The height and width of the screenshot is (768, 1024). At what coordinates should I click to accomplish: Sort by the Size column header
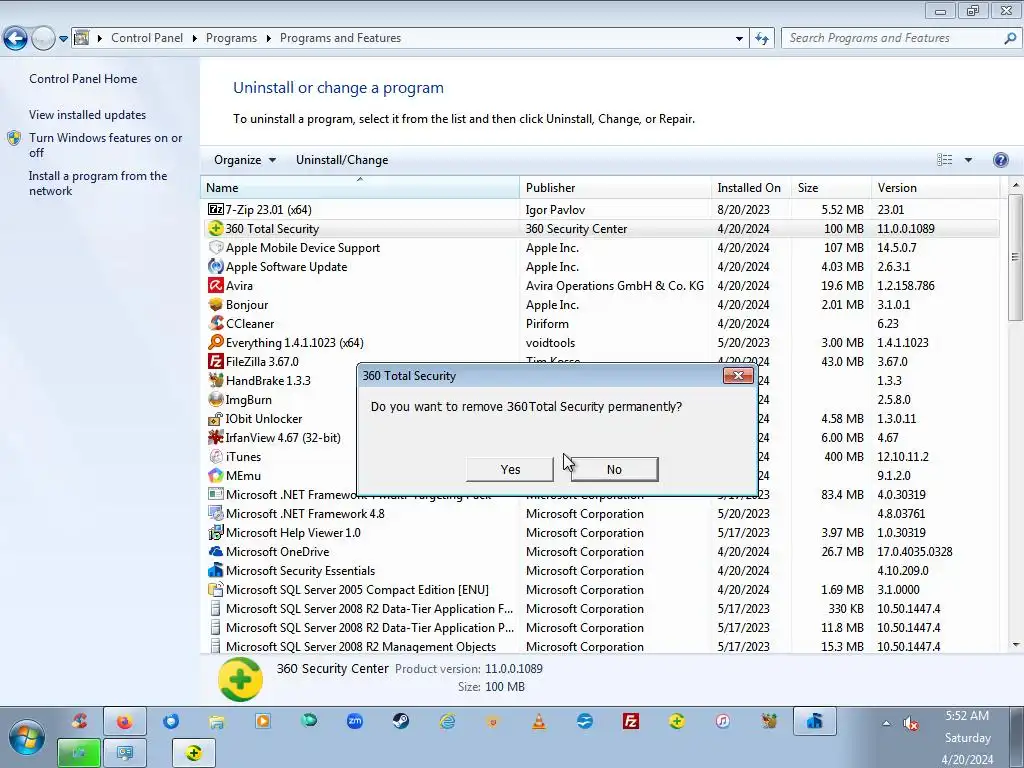(x=831, y=187)
